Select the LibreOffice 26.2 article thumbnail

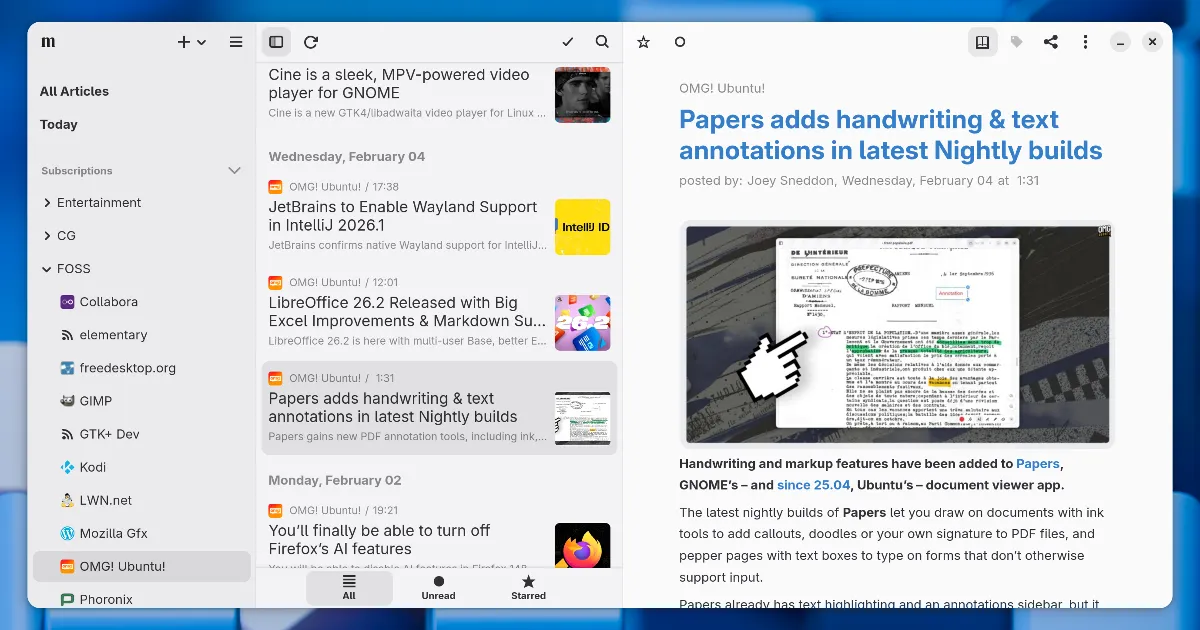(x=582, y=322)
